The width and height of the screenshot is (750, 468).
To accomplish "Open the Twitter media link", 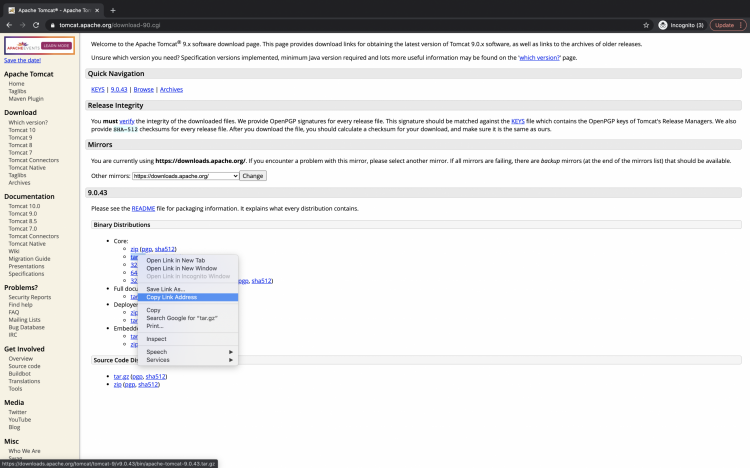I will click(17, 412).
